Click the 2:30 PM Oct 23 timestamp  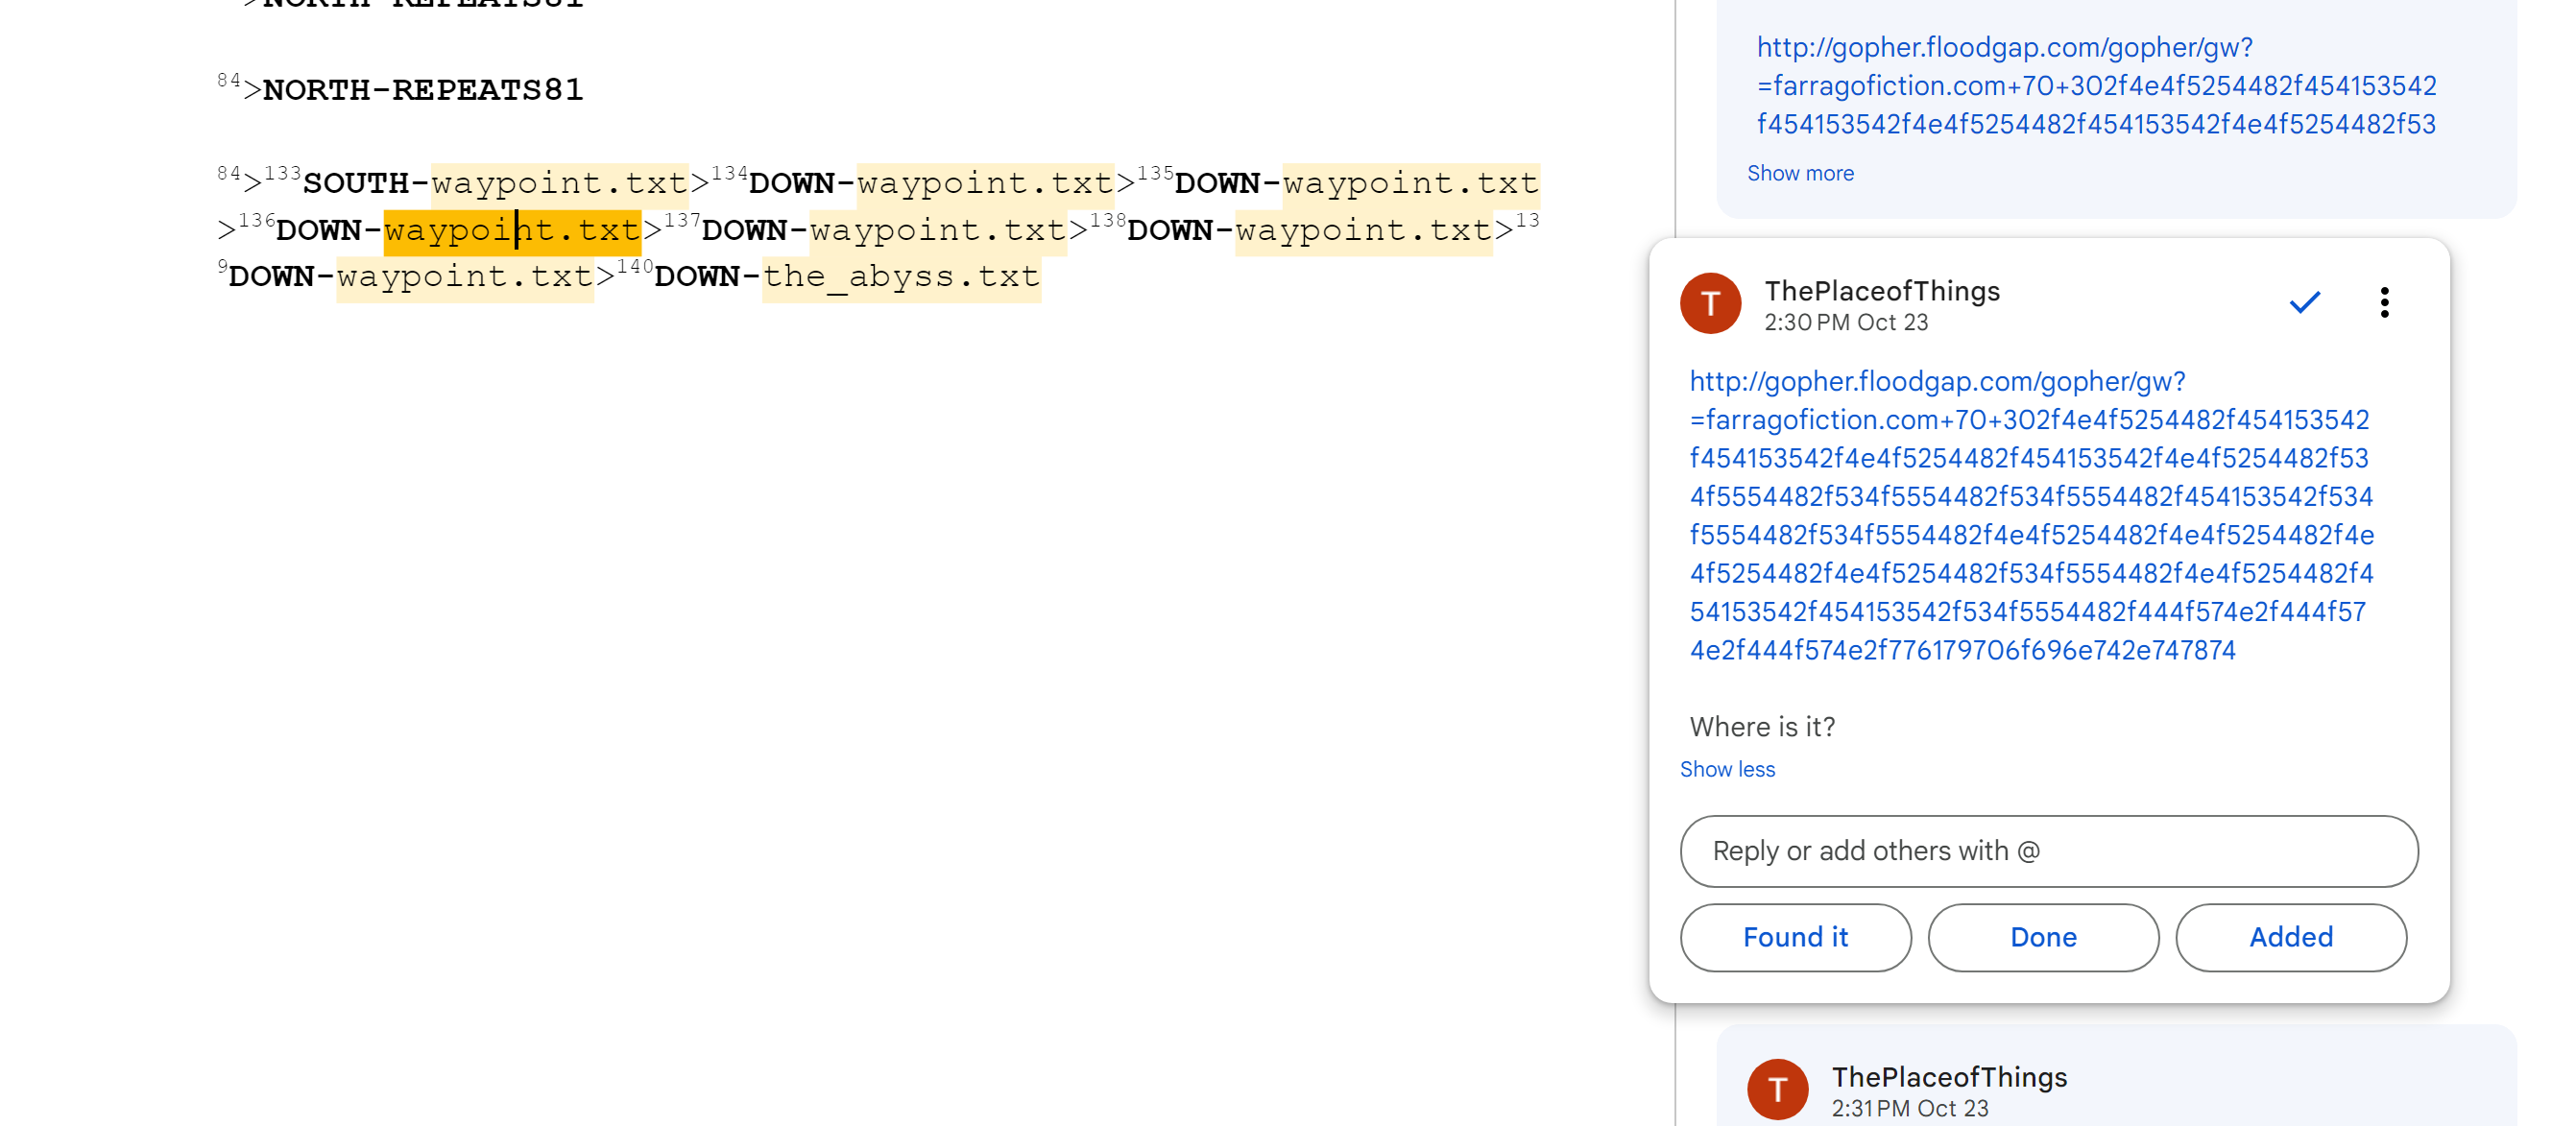pos(1845,322)
